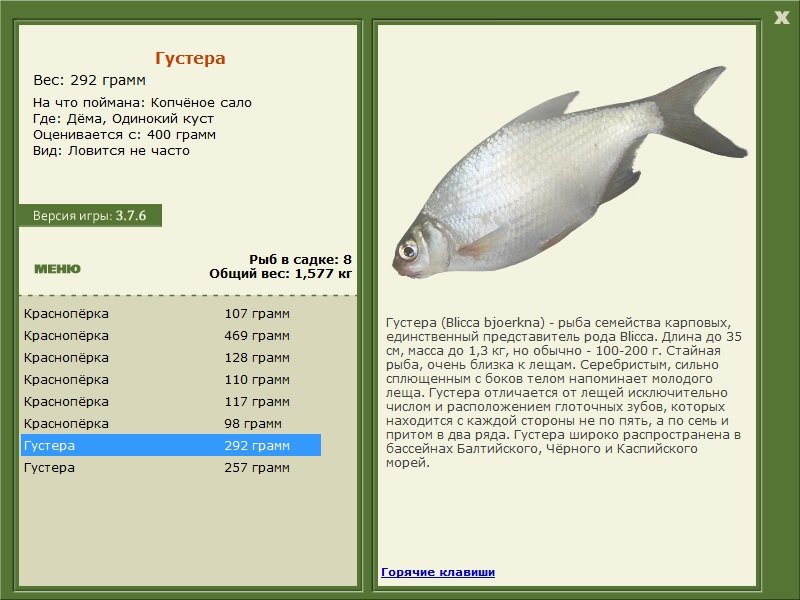This screenshot has height=600, width=800.
Task: Select the 107 грамм Краснопёрка row
Action: 171,313
